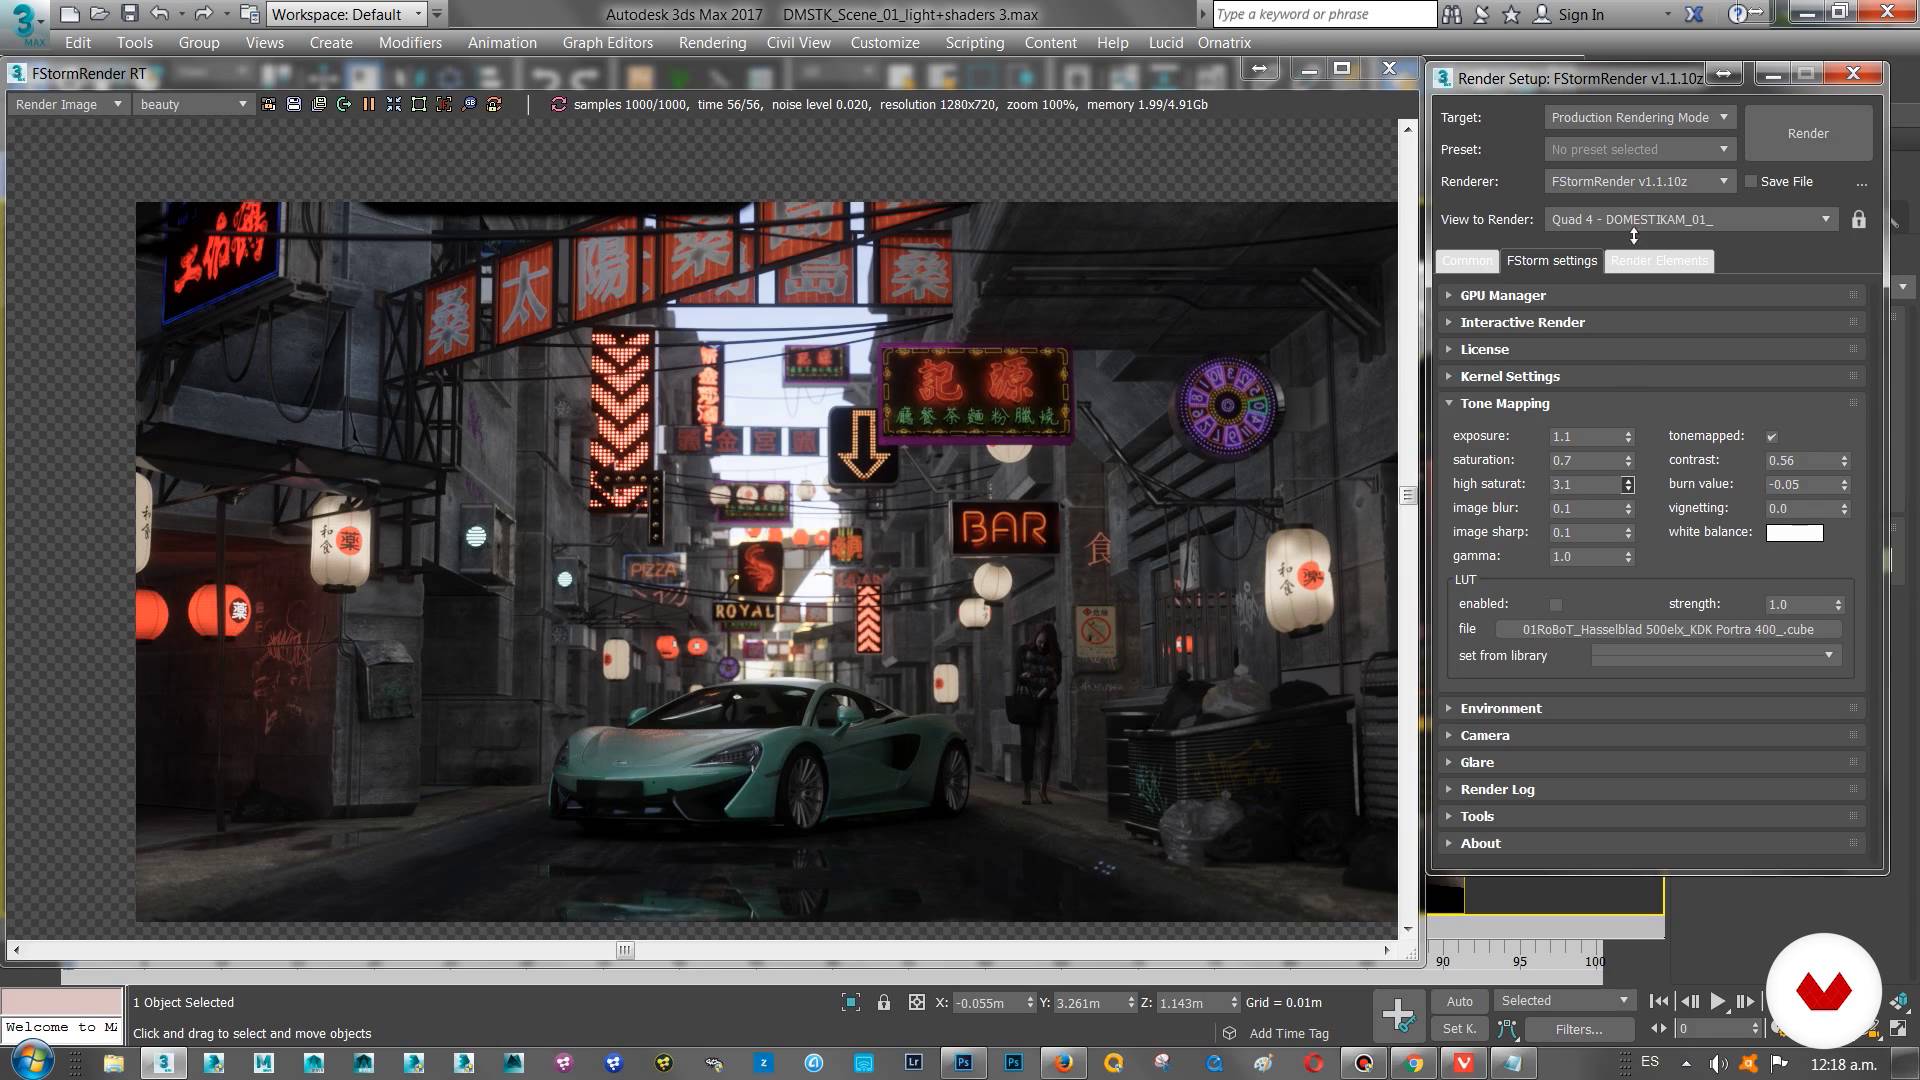Undo last action via arrow icon
This screenshot has width=1920, height=1080.
coord(159,14)
